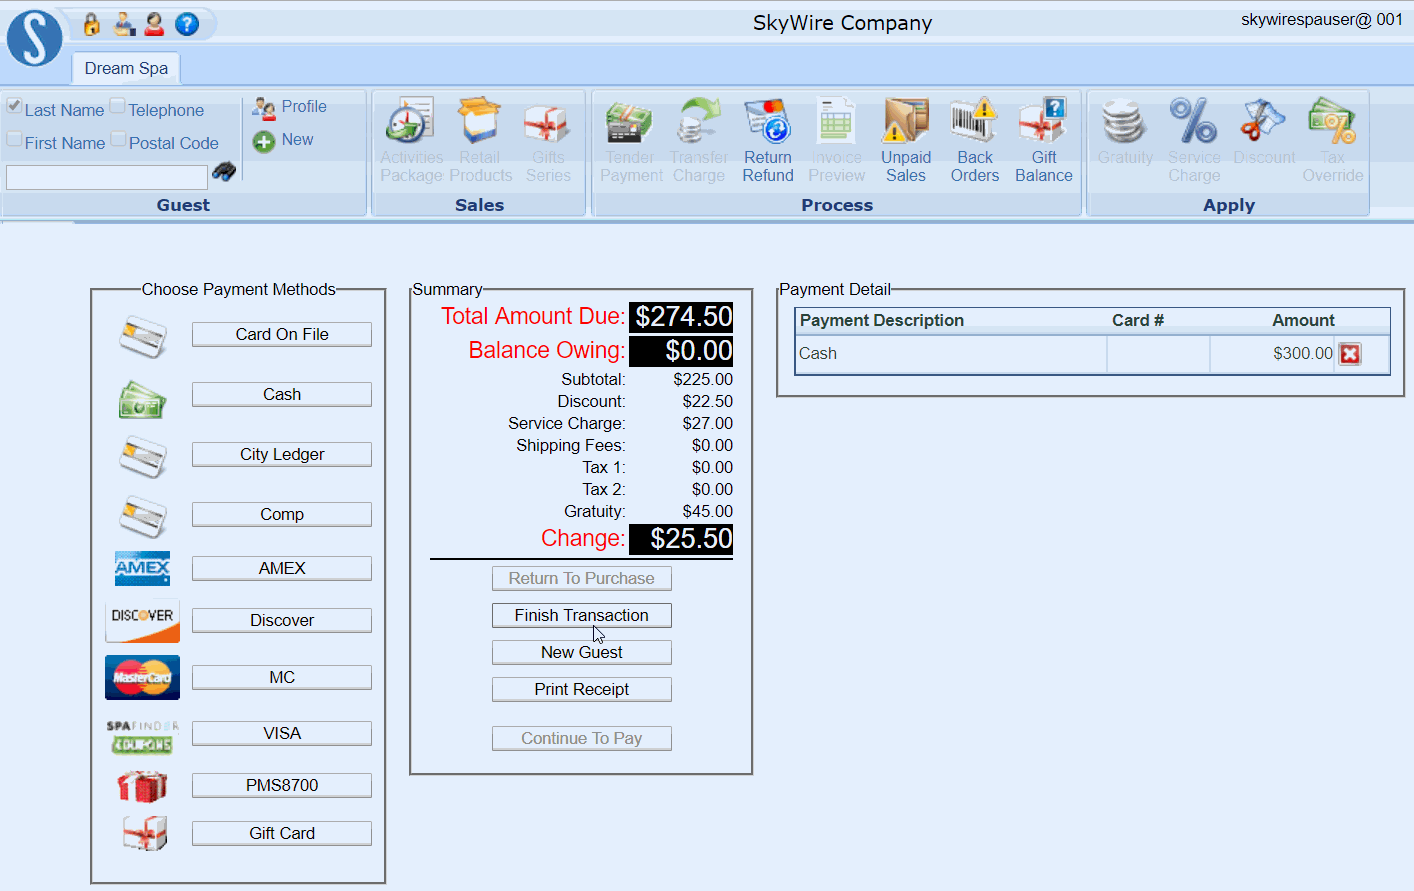
Task: Remove the Cash payment with red X
Action: pos(1350,354)
